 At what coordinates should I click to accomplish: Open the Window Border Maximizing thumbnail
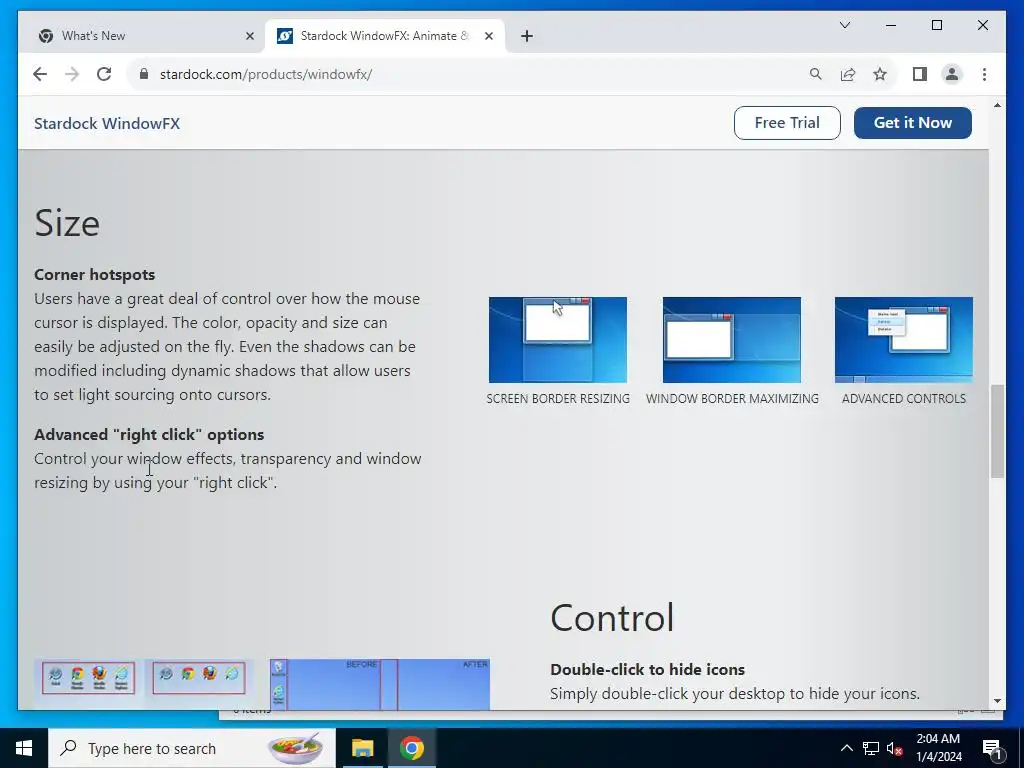point(731,340)
